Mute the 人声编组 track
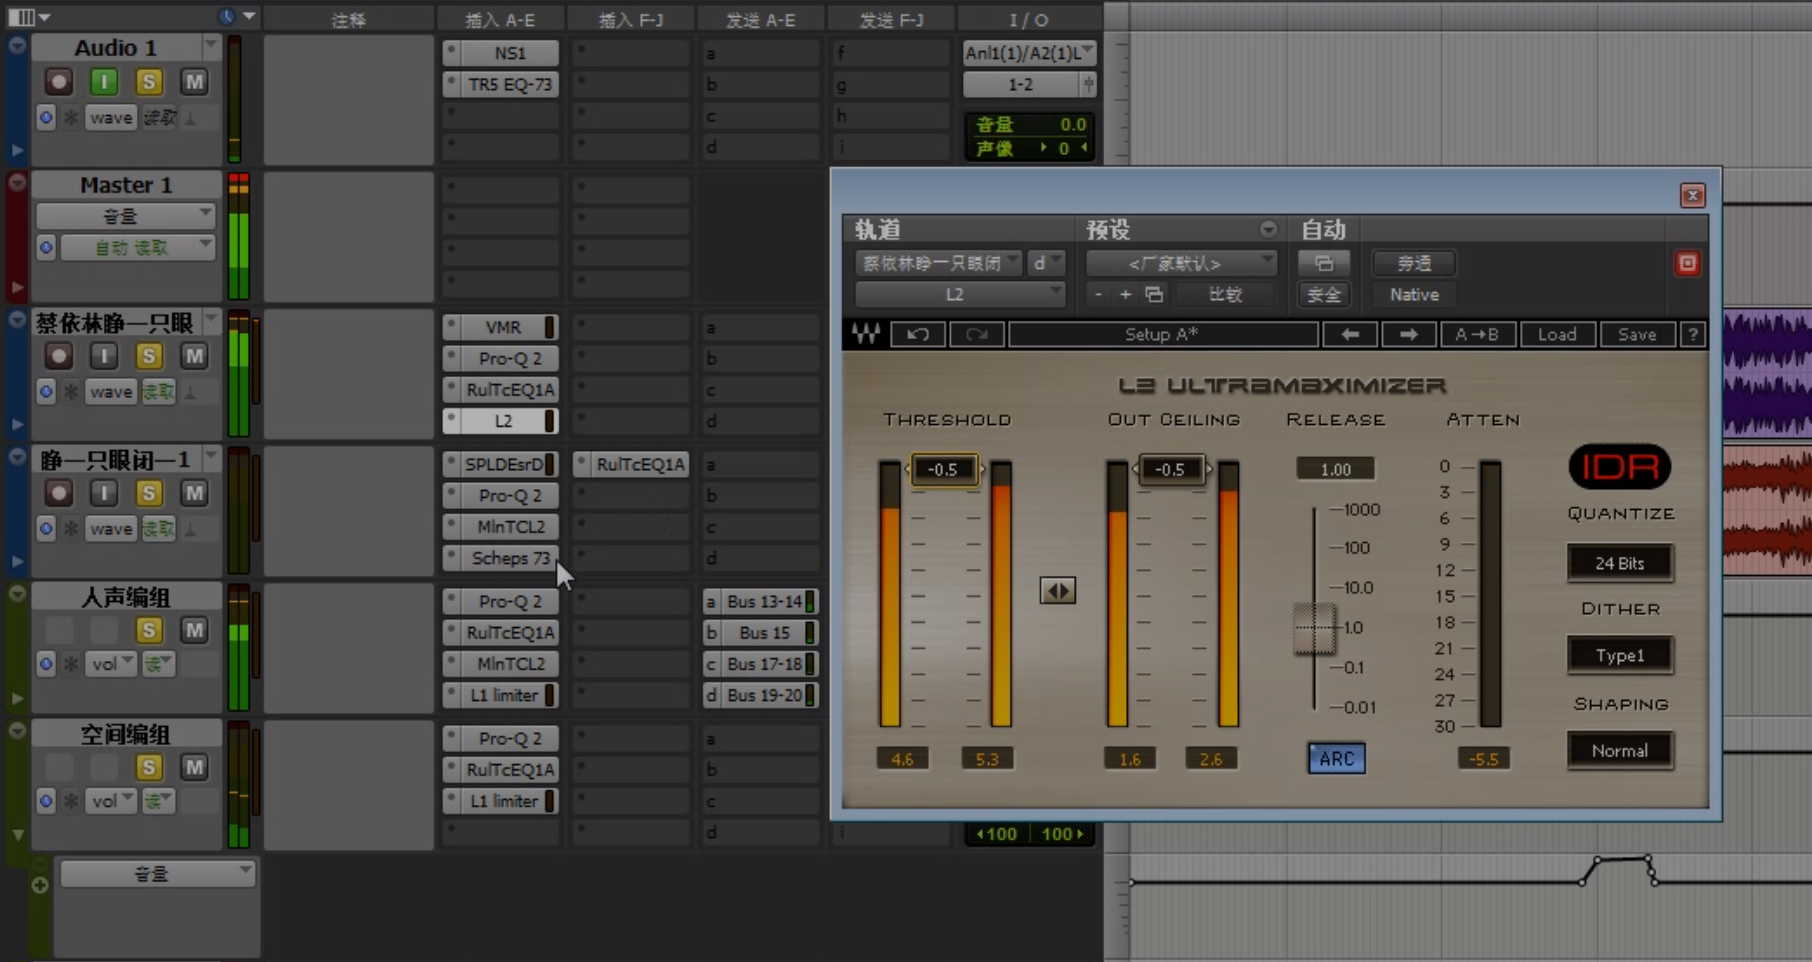 tap(194, 630)
